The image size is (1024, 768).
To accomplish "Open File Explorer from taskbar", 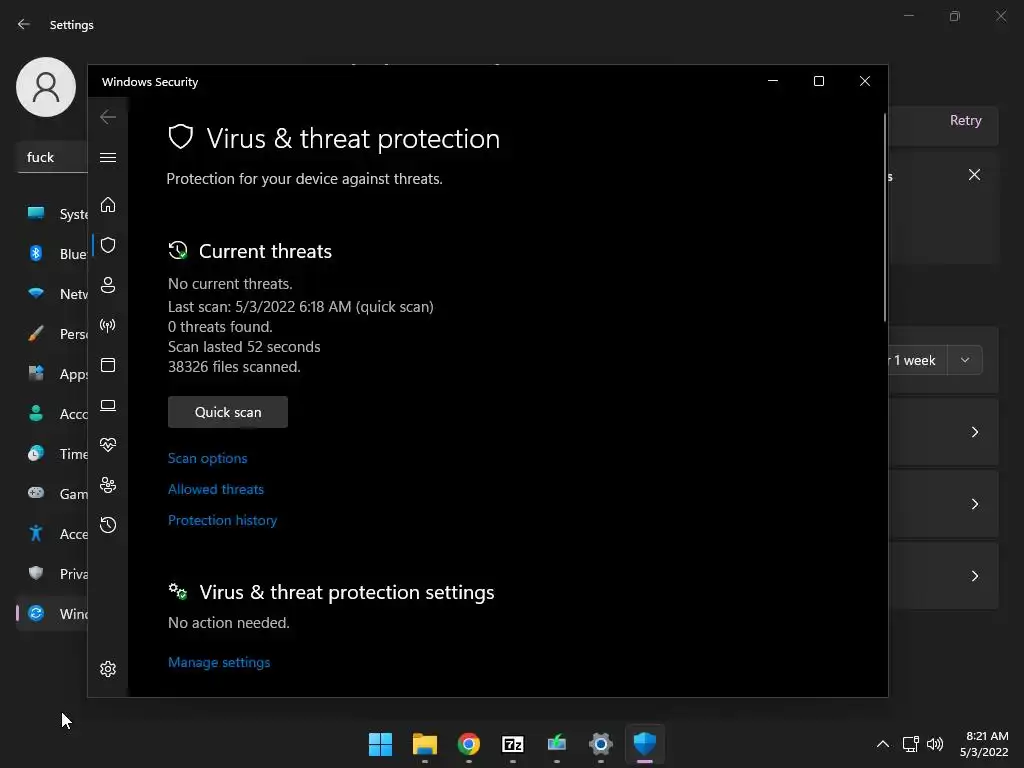I will click(424, 744).
